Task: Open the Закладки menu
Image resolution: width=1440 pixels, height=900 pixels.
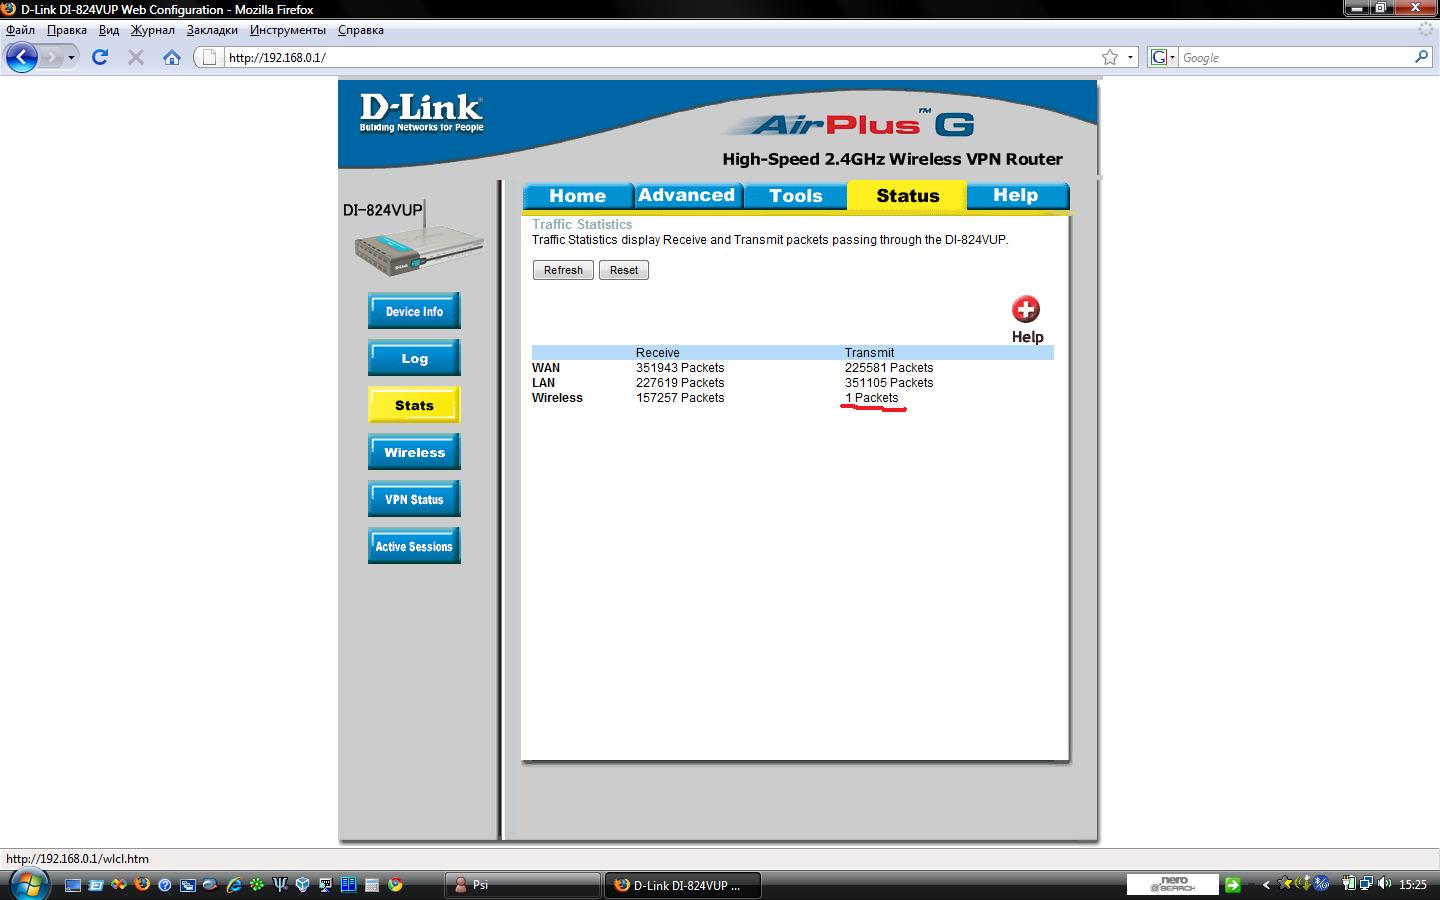Action: coord(212,30)
